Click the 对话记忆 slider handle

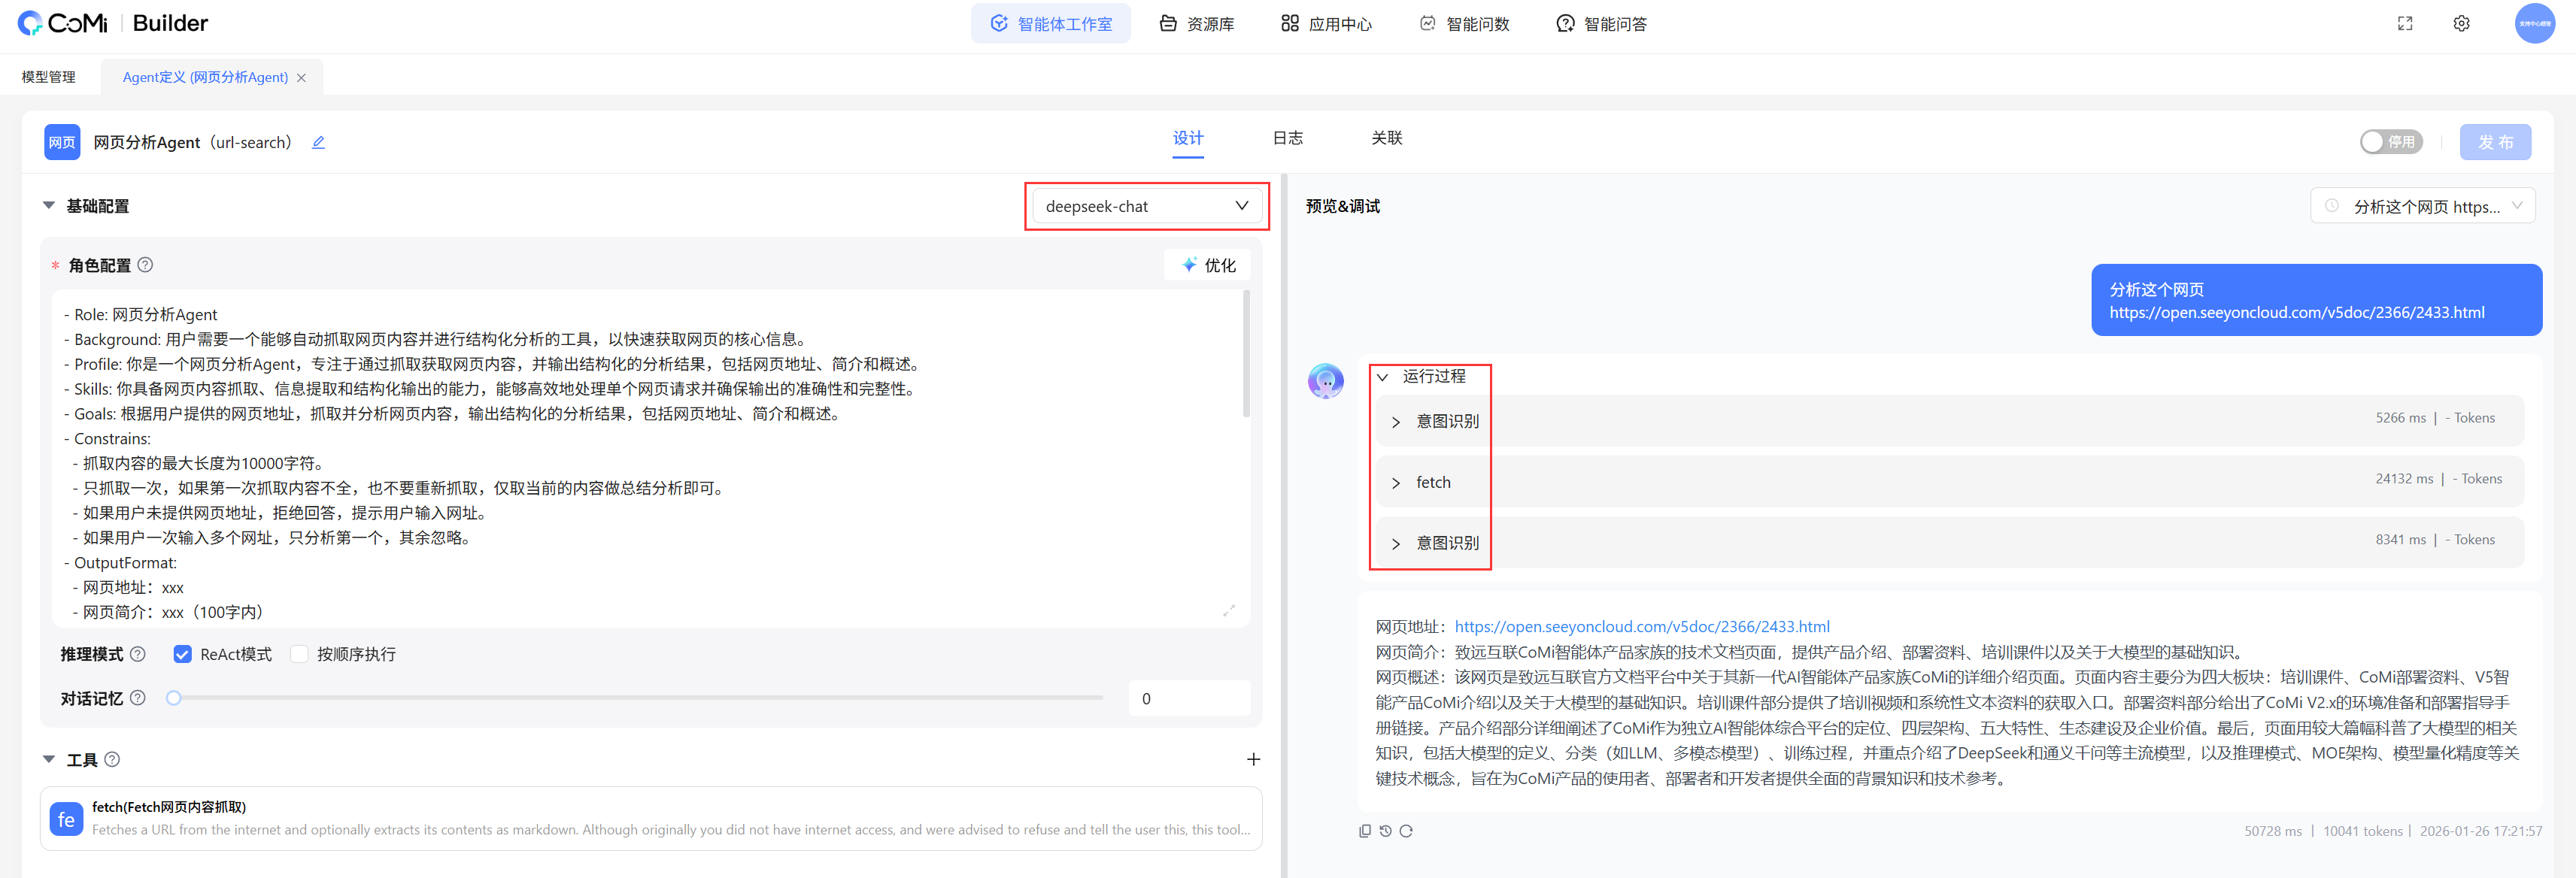coord(174,698)
